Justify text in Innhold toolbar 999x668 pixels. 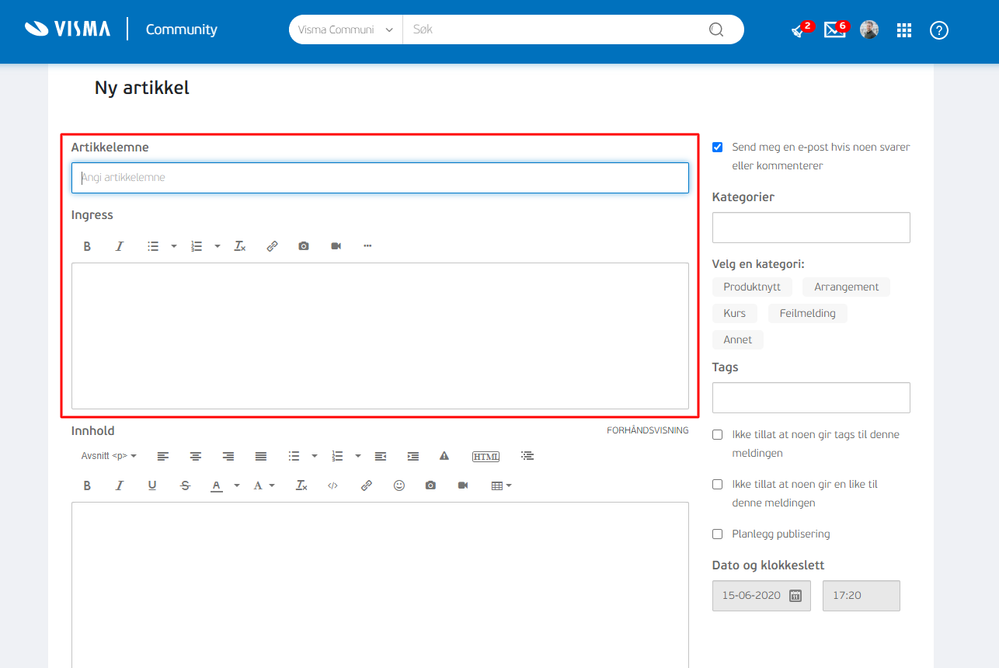[x=261, y=456]
